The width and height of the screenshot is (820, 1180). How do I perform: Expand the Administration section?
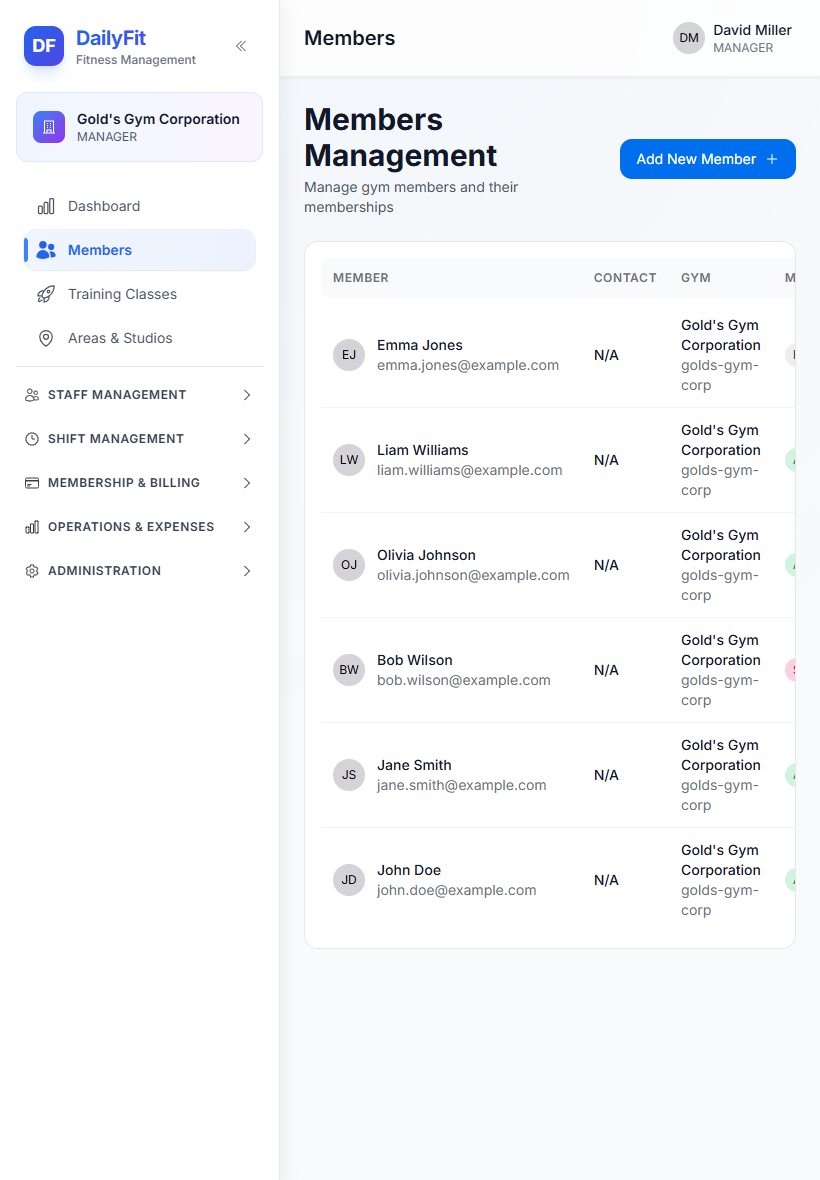point(139,571)
